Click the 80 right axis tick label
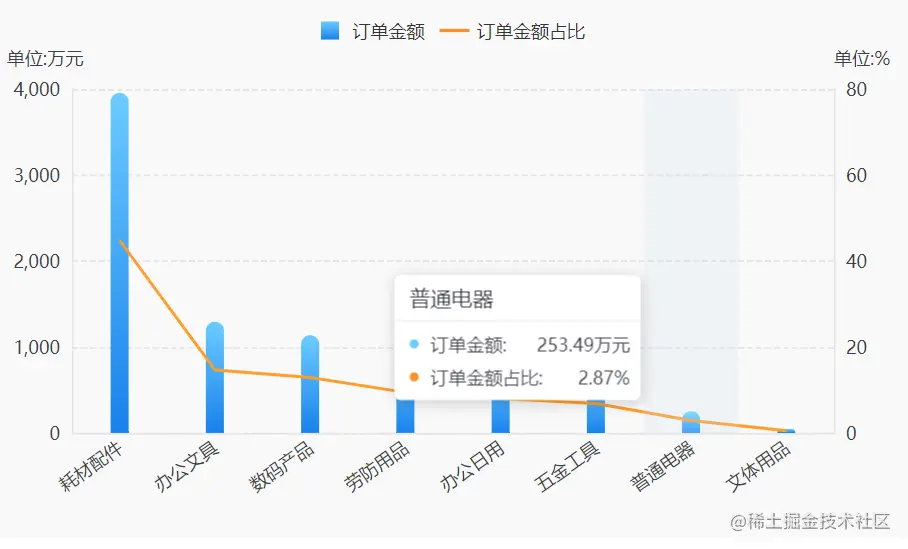This screenshot has height=549, width=908. pos(856,89)
